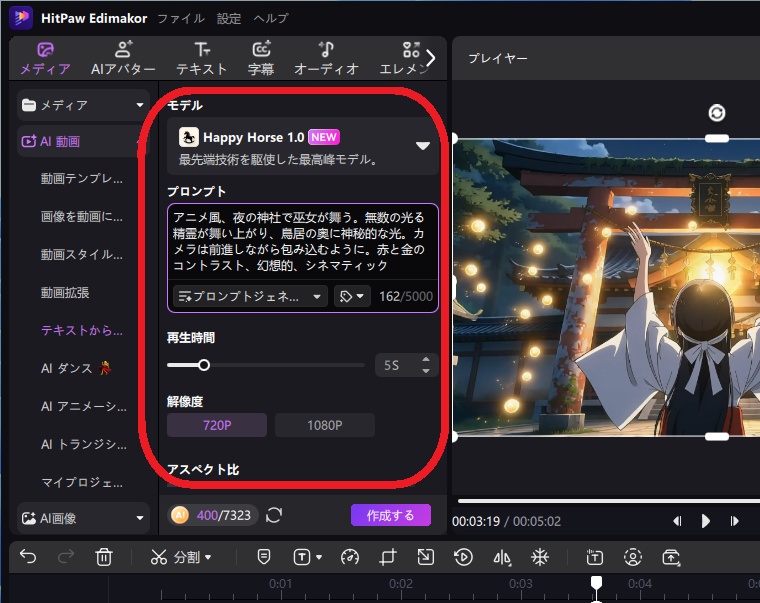760x603 pixels.
Task: Step to previous frame in player
Action: pyautogui.click(x=678, y=521)
